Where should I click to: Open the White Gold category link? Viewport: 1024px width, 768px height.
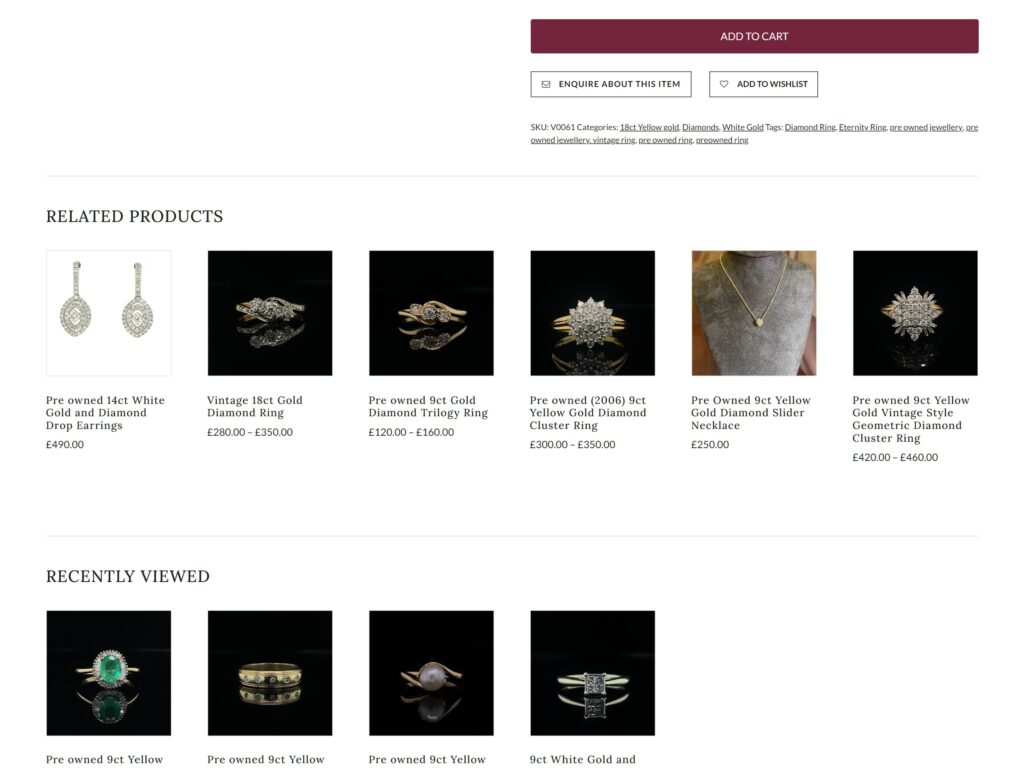[743, 127]
